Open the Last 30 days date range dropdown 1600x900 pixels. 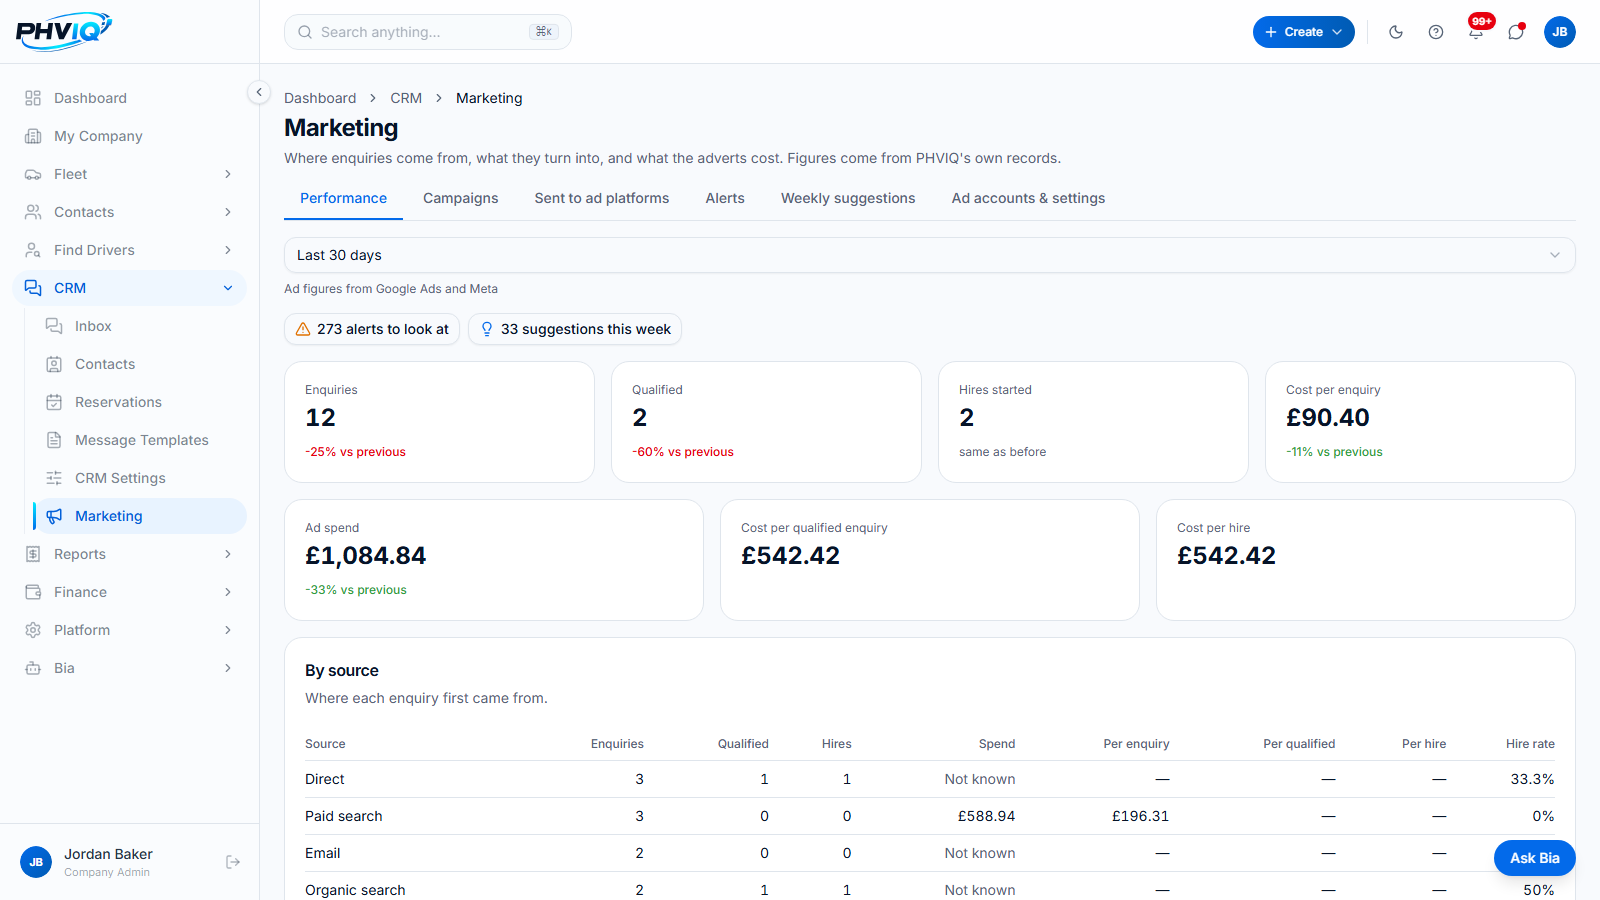coord(929,255)
